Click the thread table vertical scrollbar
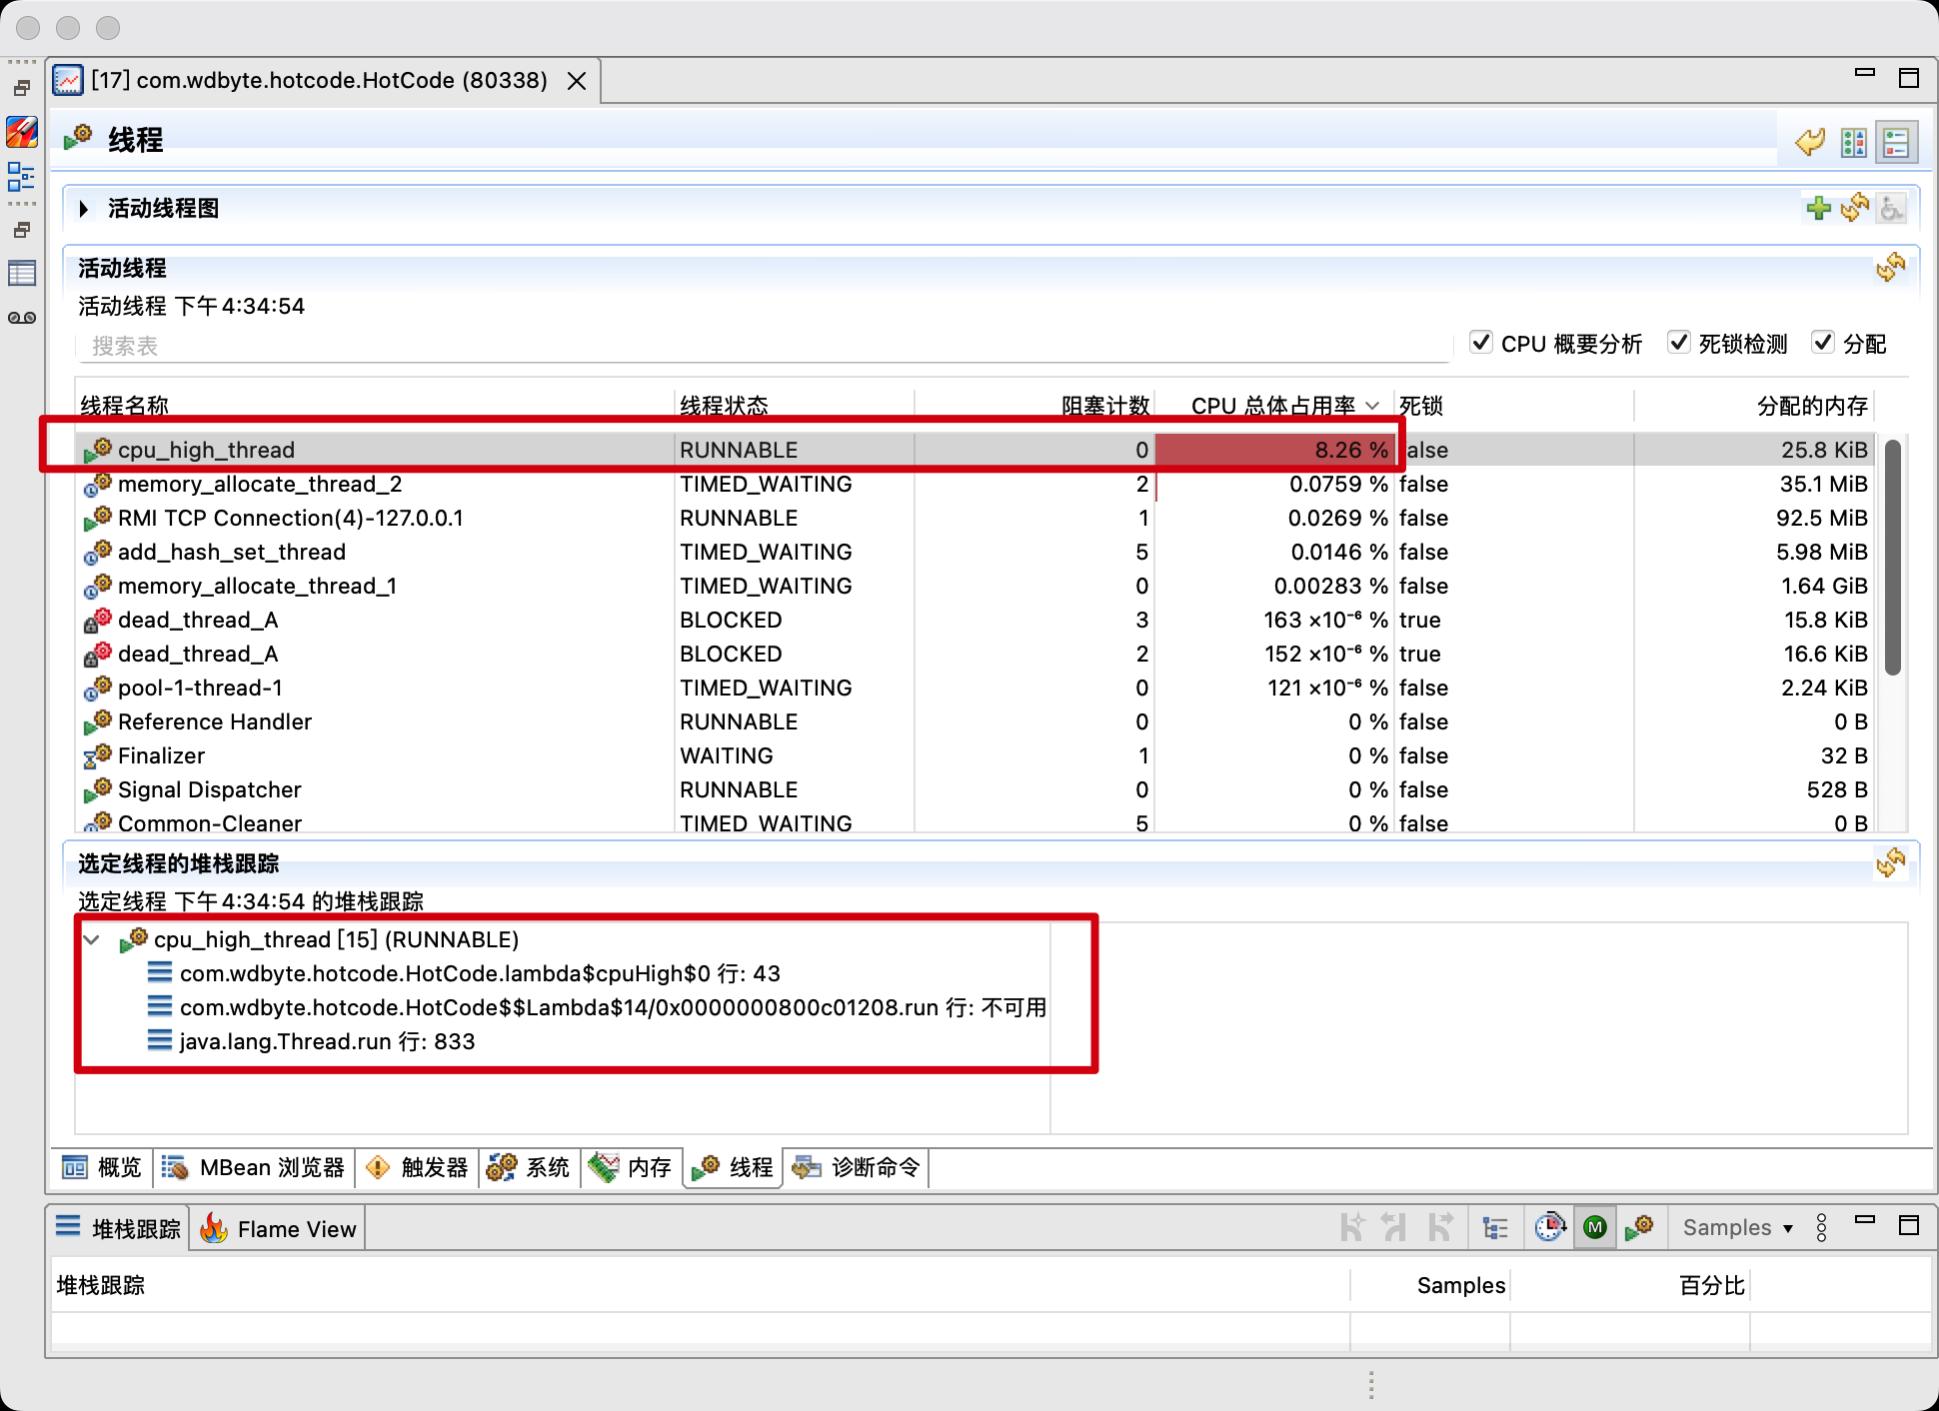Viewport: 1939px width, 1411px height. (1891, 557)
